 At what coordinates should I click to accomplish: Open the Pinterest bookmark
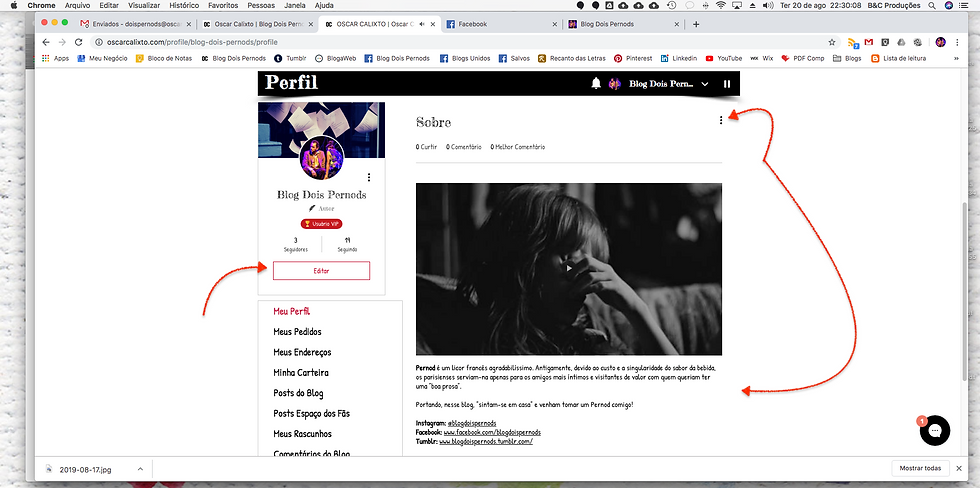pos(632,58)
